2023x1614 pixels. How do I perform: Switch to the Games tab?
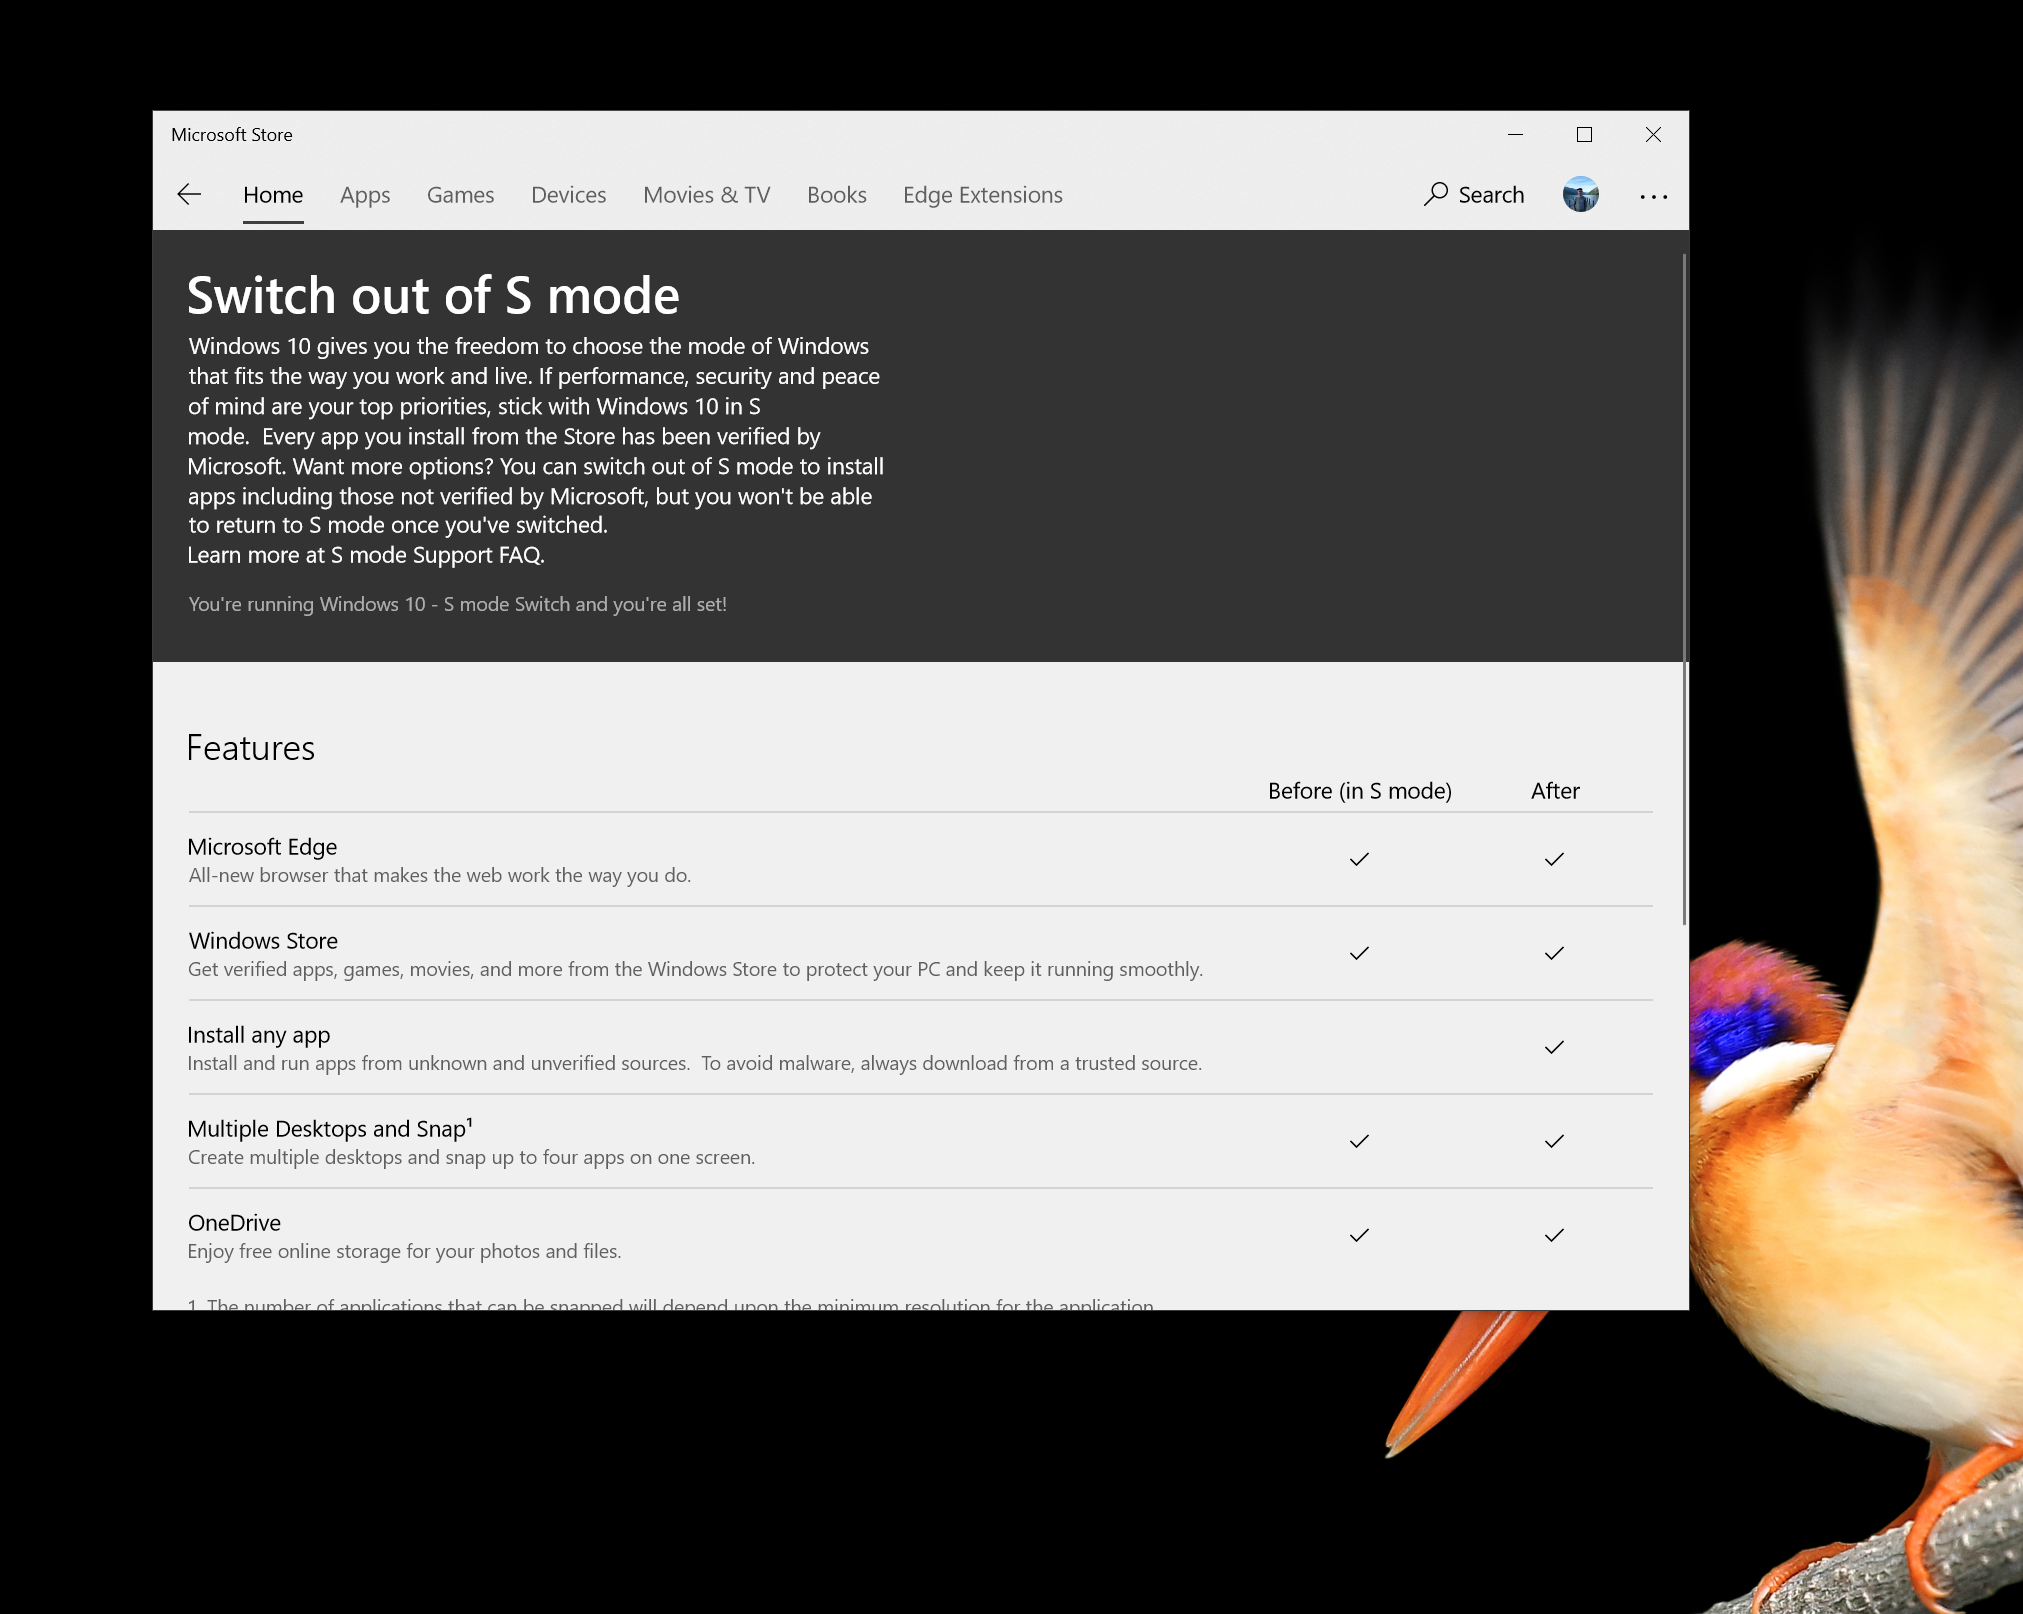coord(460,195)
